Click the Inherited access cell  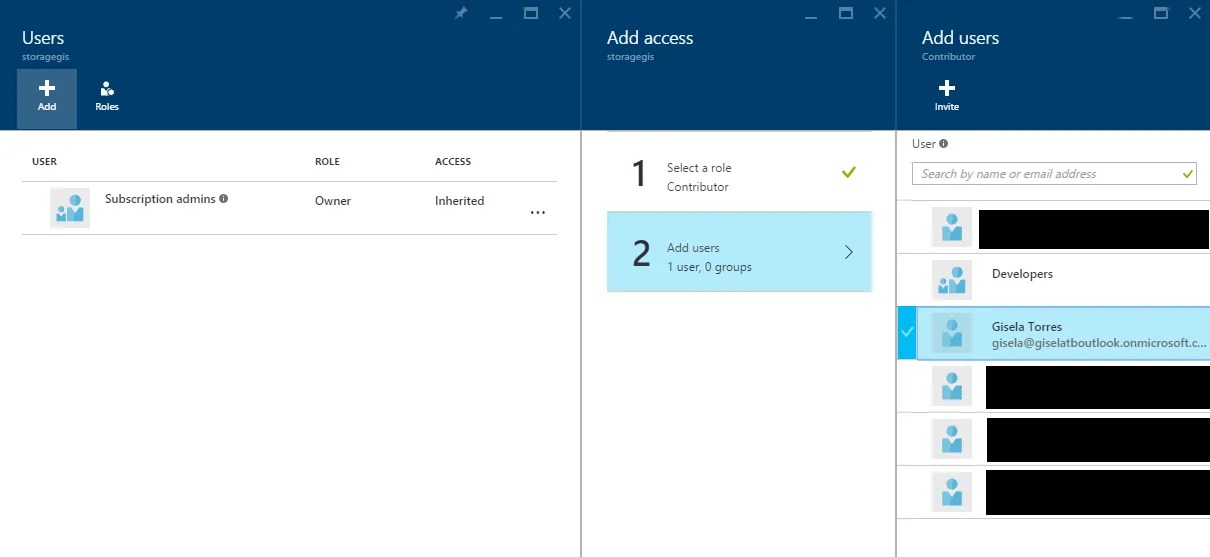tap(459, 201)
